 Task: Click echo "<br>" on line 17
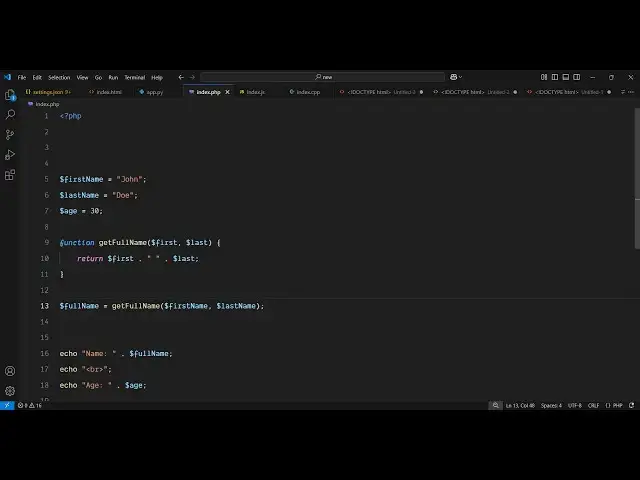pyautogui.click(x=85, y=369)
